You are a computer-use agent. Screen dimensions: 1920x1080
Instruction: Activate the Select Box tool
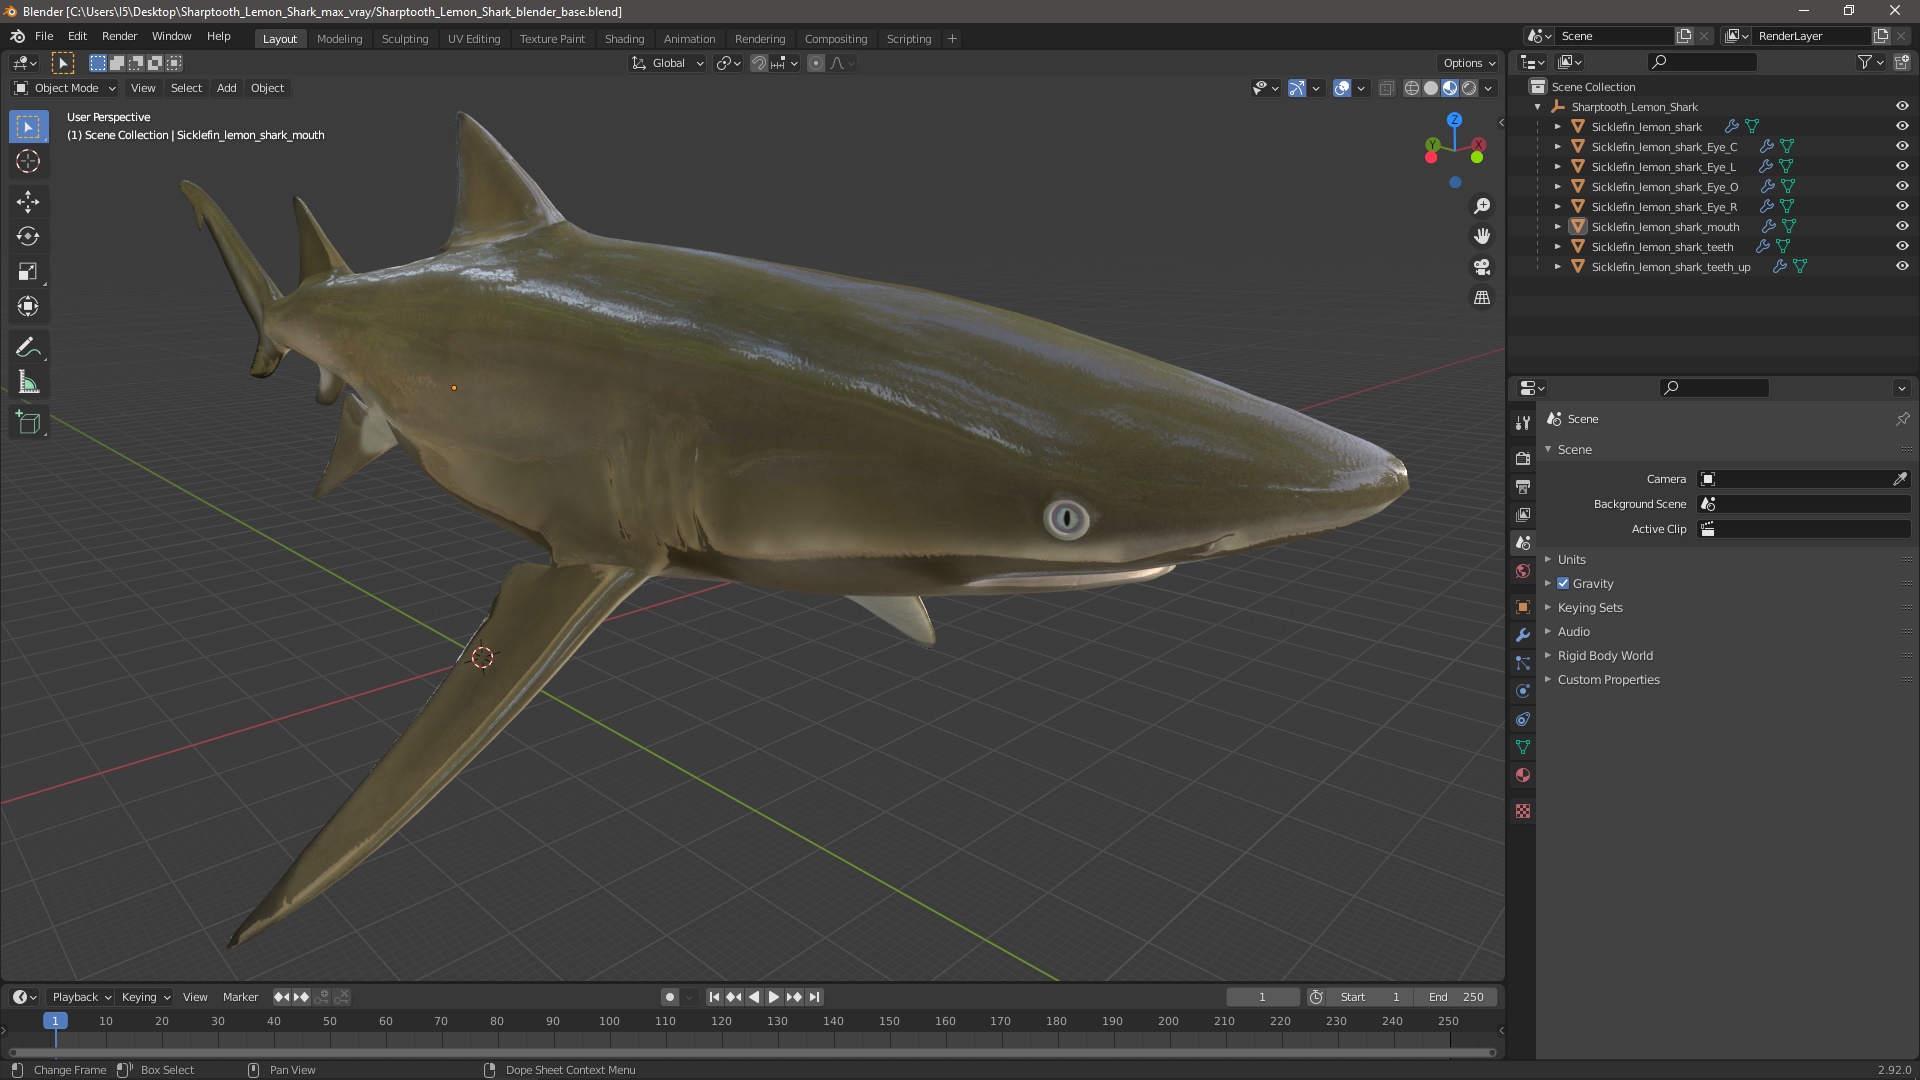coord(28,126)
